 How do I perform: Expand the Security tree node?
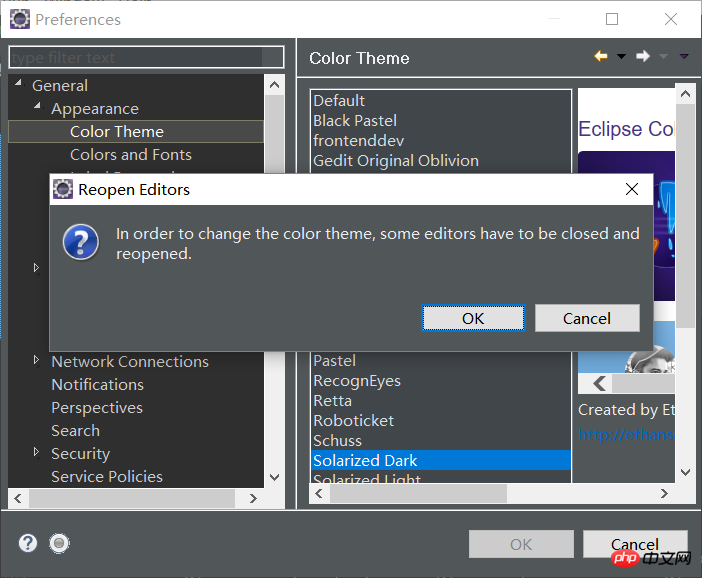coord(36,452)
